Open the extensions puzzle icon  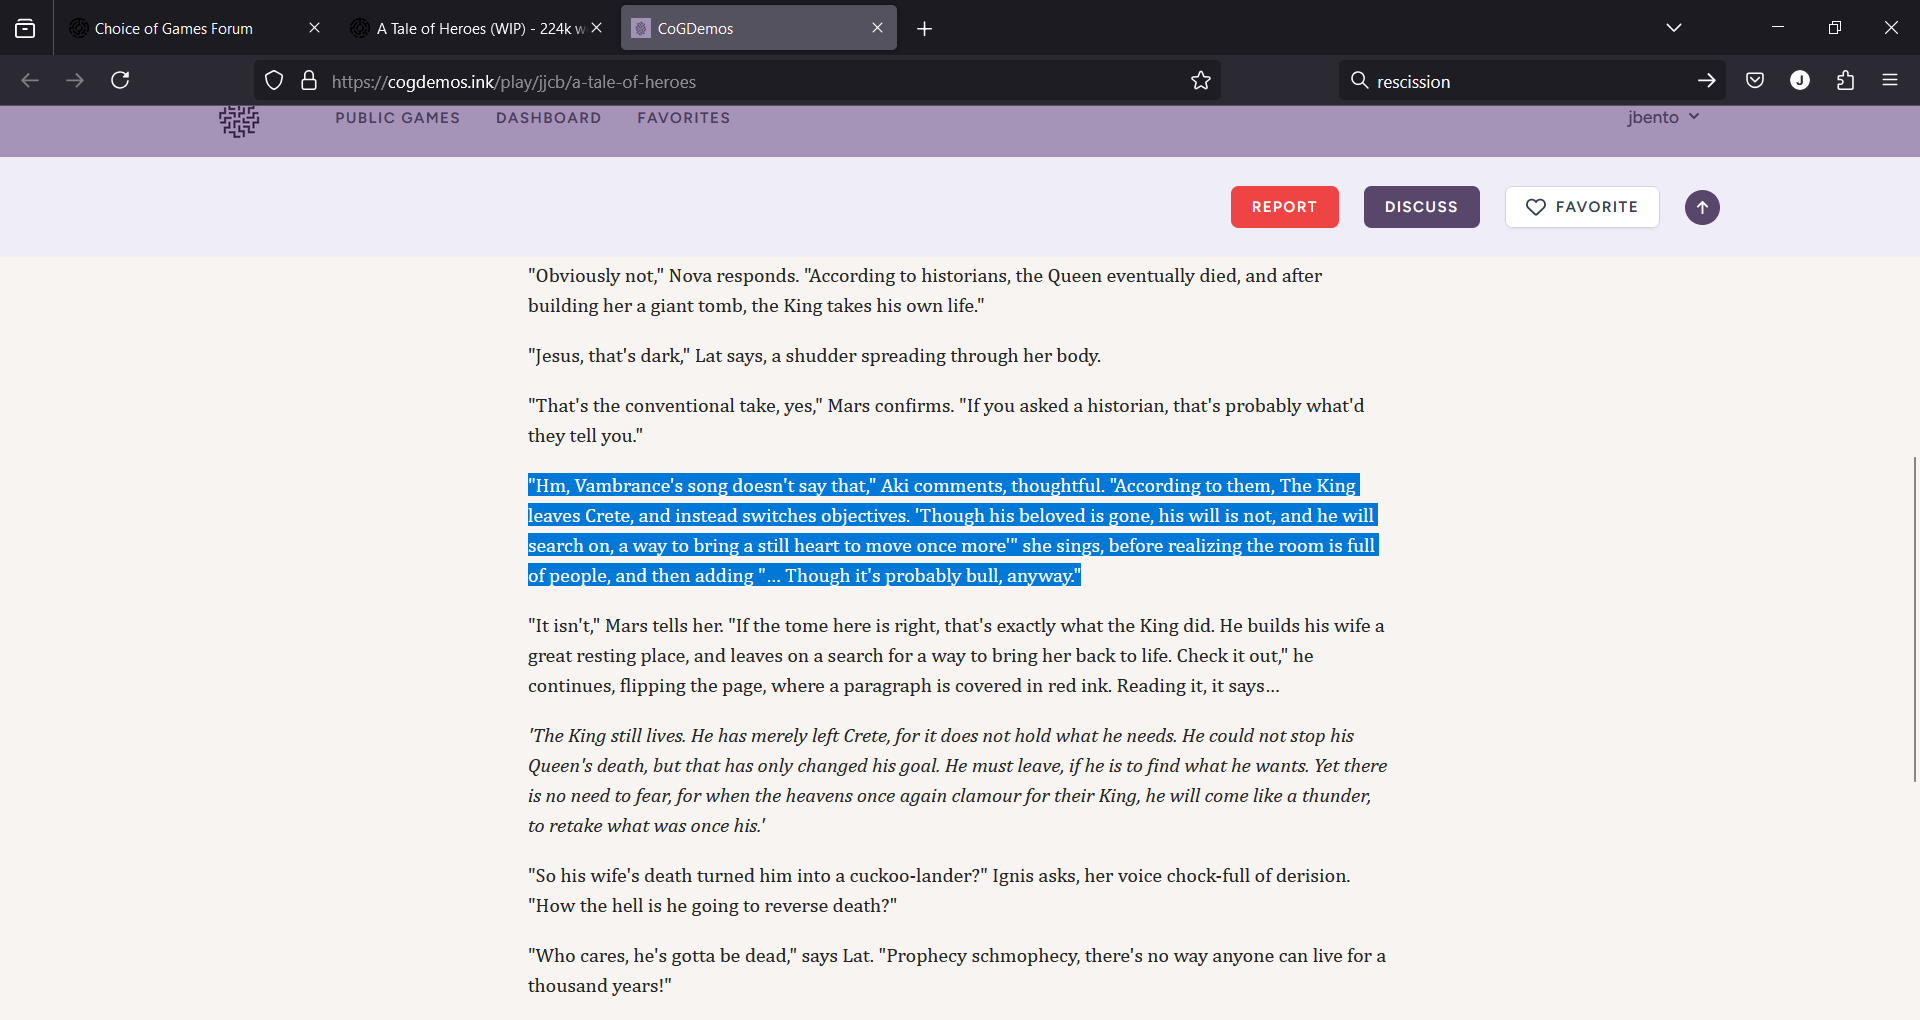tap(1845, 80)
